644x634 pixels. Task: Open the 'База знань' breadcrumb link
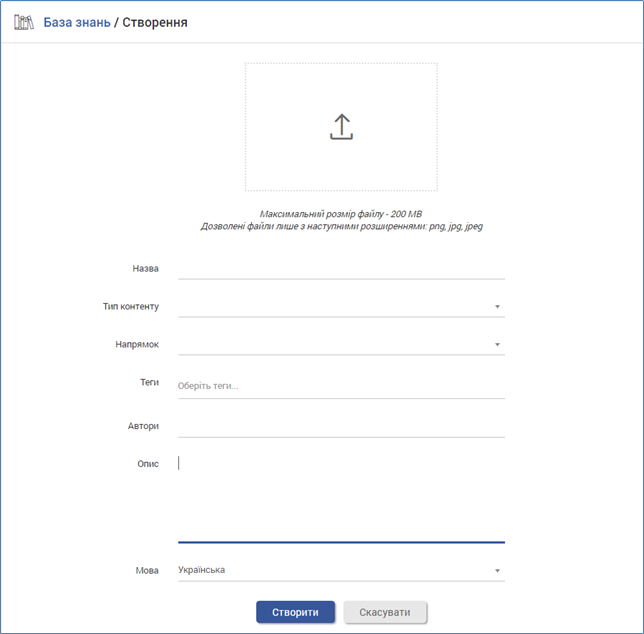[77, 22]
